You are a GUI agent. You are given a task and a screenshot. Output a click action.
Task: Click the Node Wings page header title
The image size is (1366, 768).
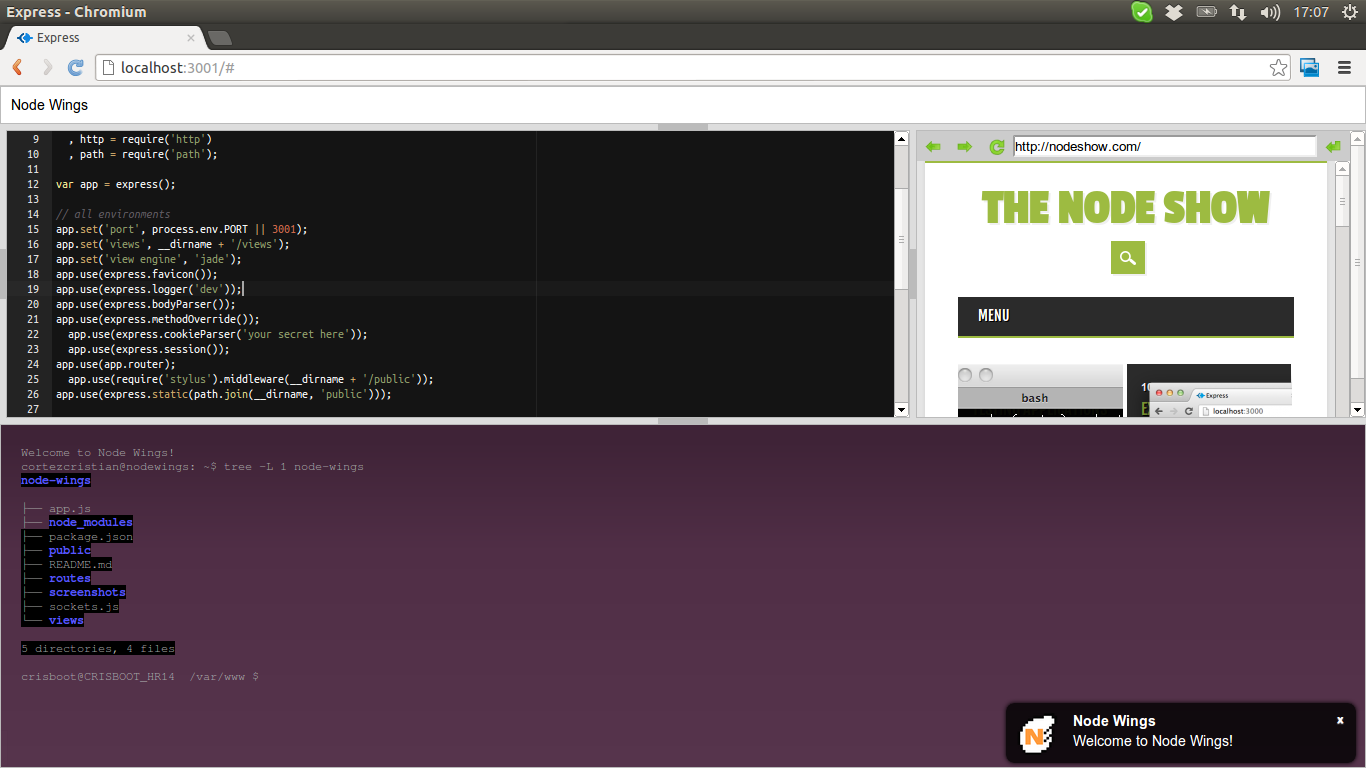pyautogui.click(x=49, y=105)
